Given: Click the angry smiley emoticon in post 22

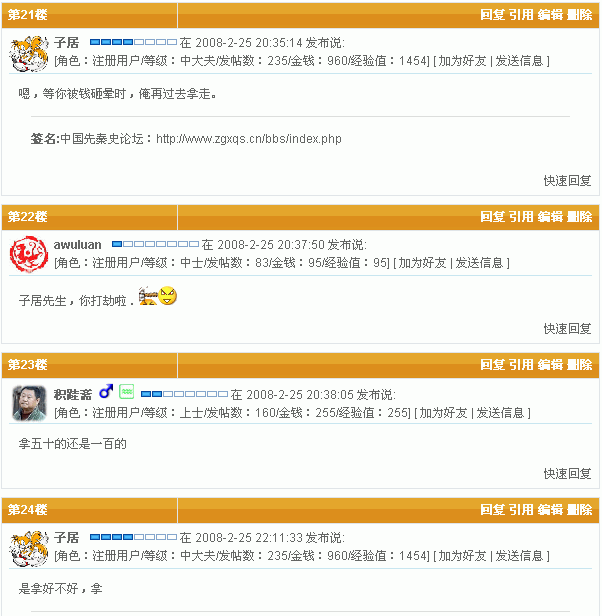Looking at the screenshot, I should coord(167,295).
